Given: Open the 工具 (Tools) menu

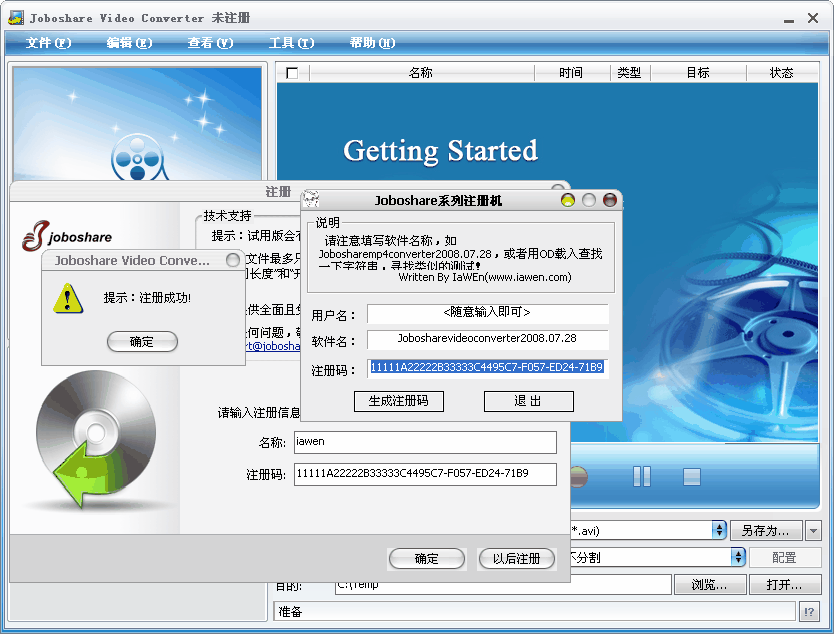Looking at the screenshot, I should coord(291,43).
